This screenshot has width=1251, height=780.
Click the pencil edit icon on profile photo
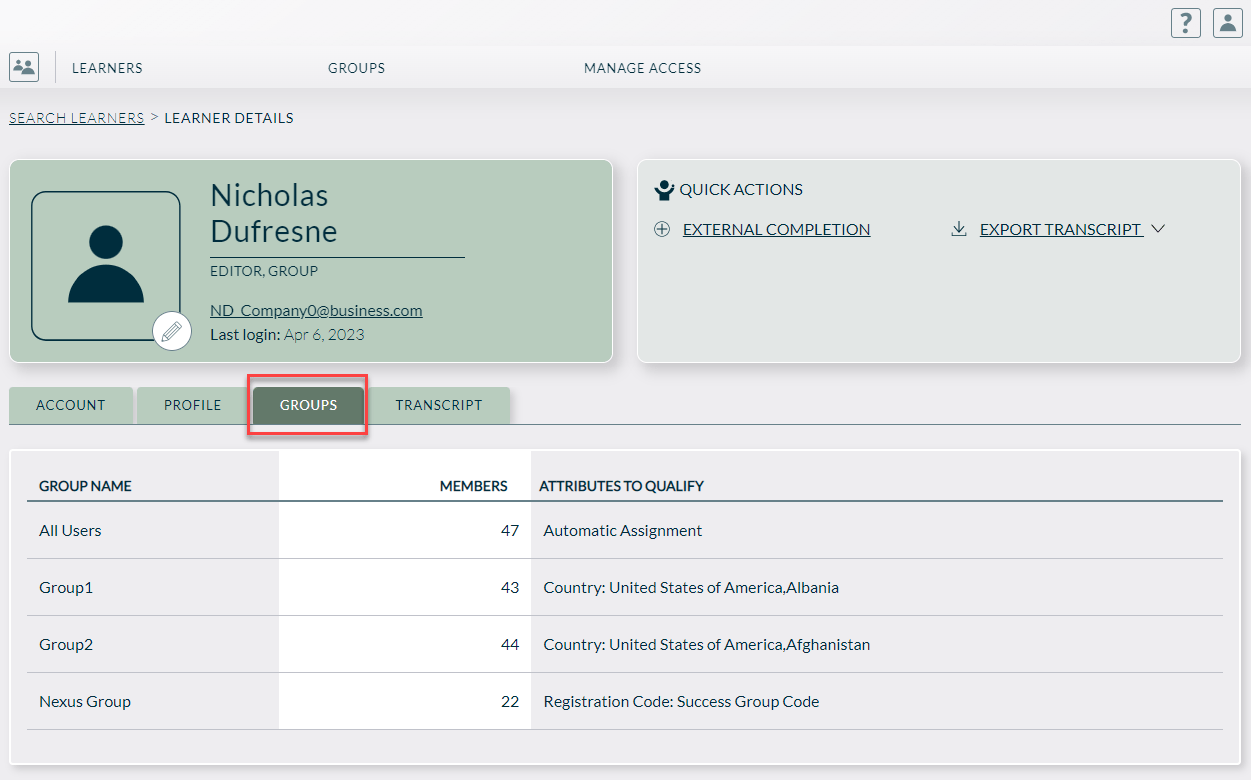point(172,331)
